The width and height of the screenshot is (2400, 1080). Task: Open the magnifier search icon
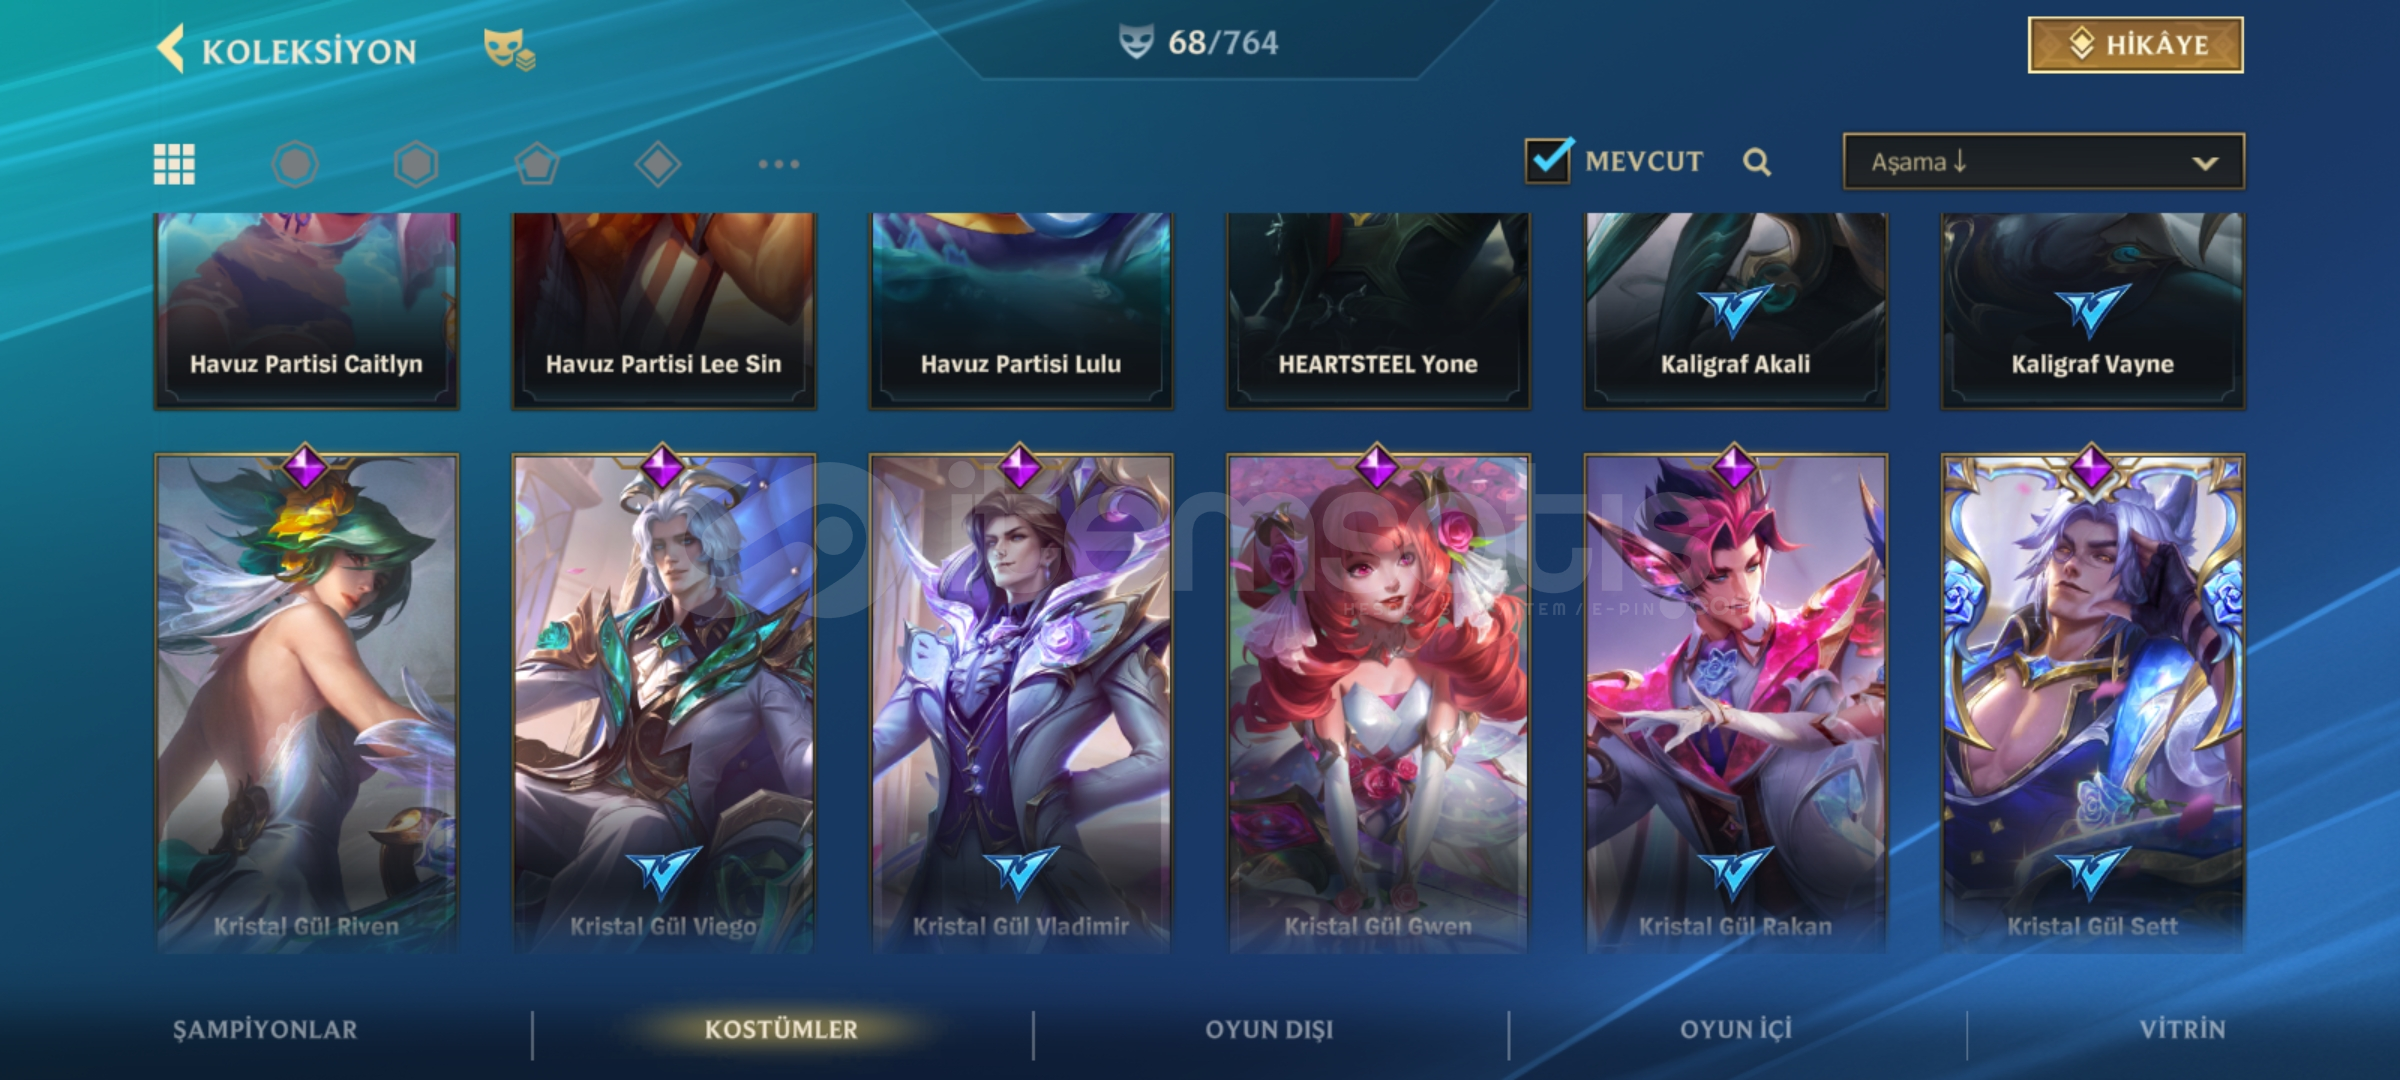click(x=1757, y=162)
